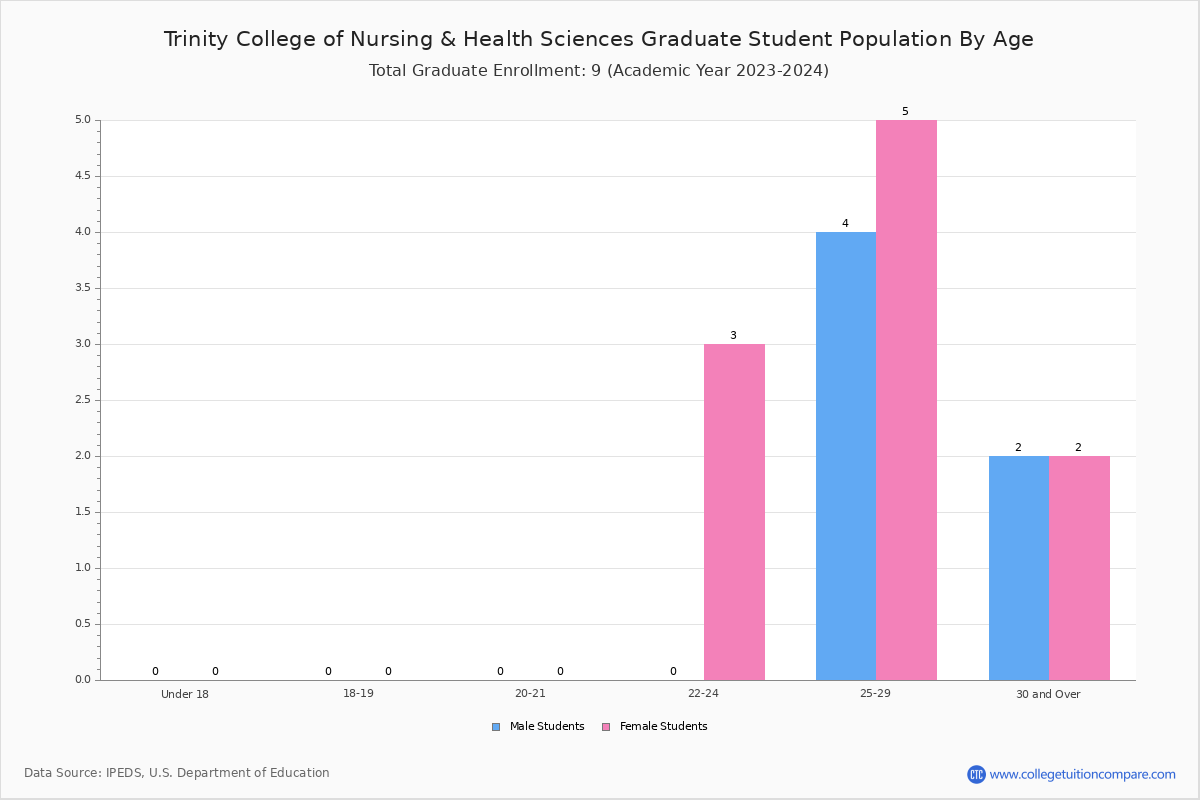Click the chart title text

coord(599,39)
